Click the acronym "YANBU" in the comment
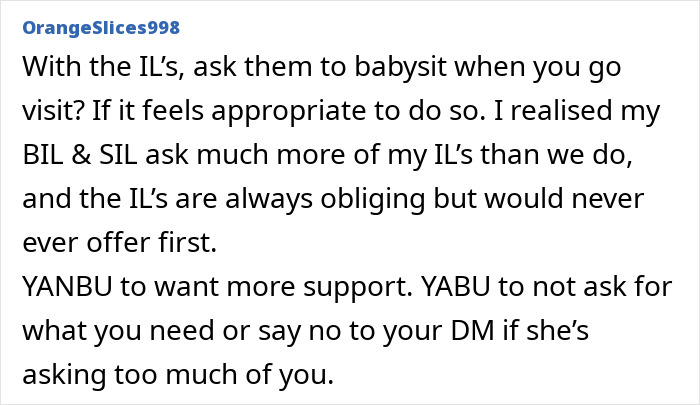The height and width of the screenshot is (405, 700). pos(67,286)
